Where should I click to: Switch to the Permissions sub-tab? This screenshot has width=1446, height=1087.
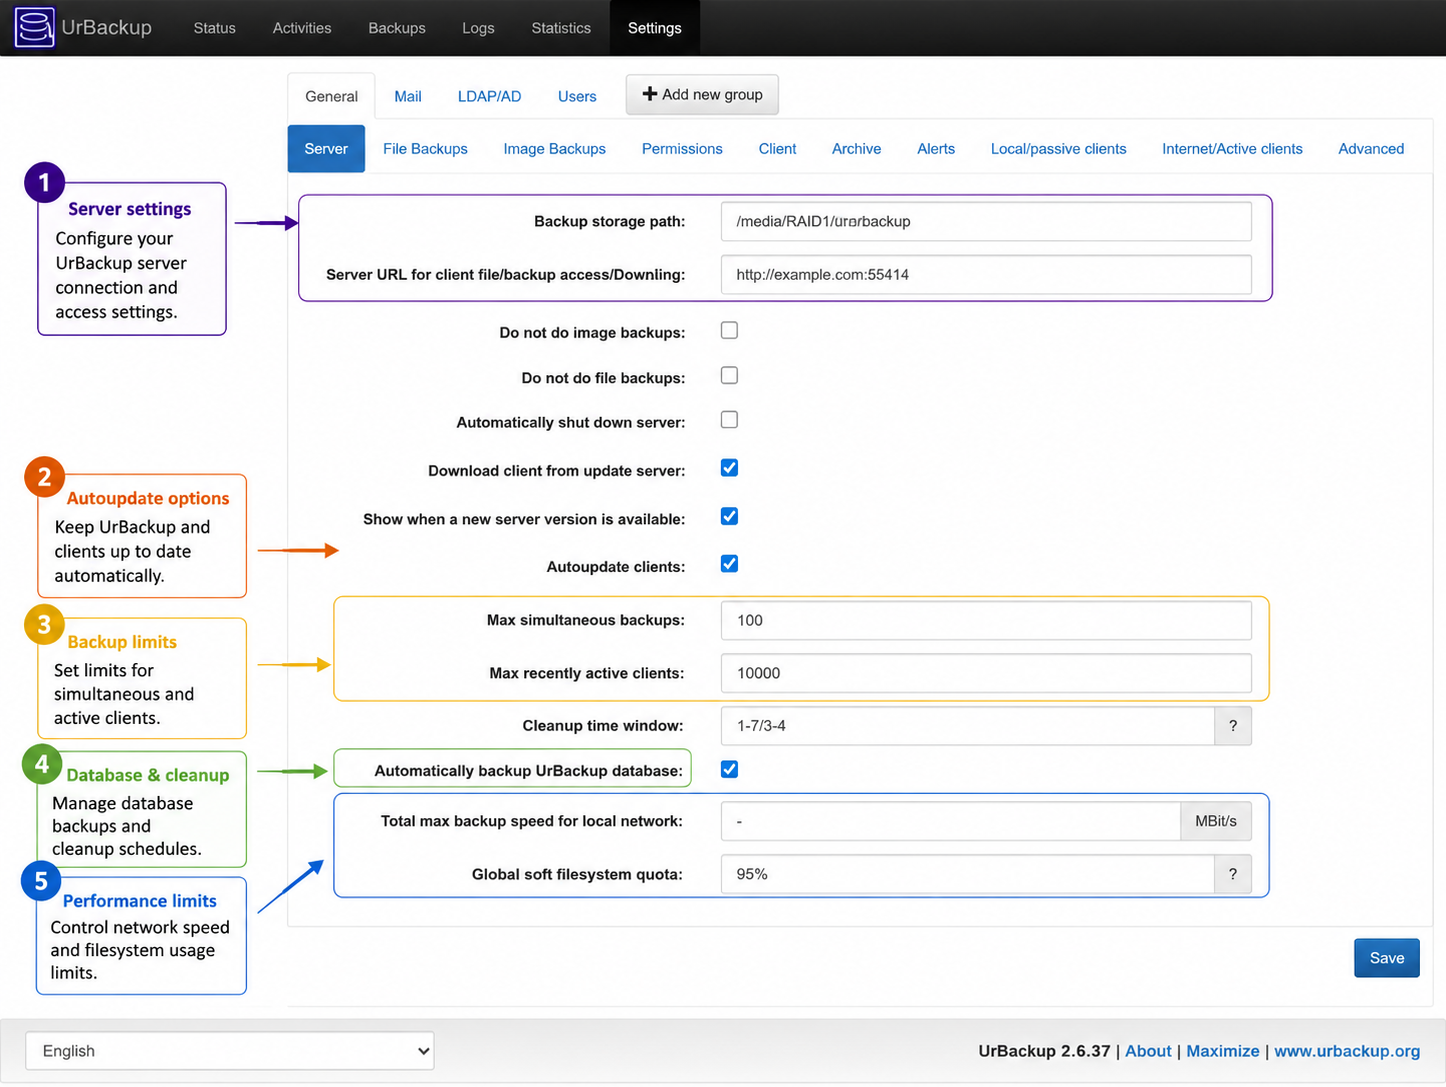682,149
